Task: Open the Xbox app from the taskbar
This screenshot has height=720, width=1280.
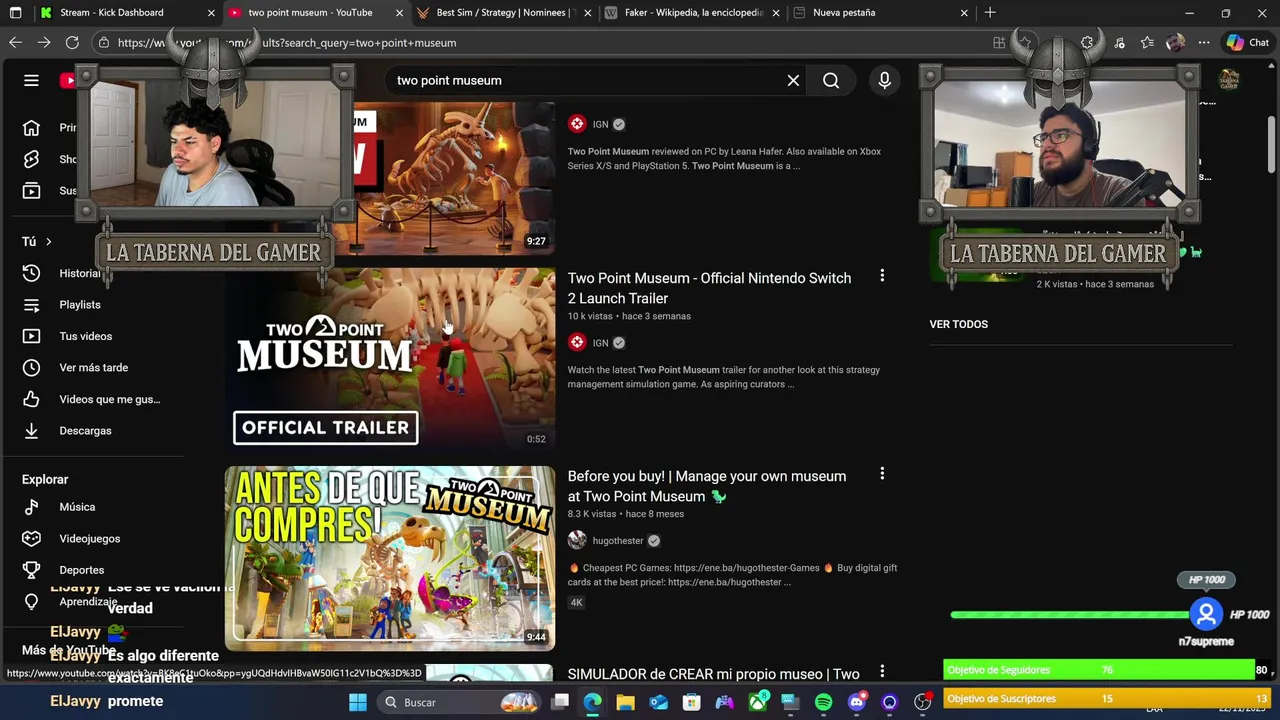Action: coord(757,702)
